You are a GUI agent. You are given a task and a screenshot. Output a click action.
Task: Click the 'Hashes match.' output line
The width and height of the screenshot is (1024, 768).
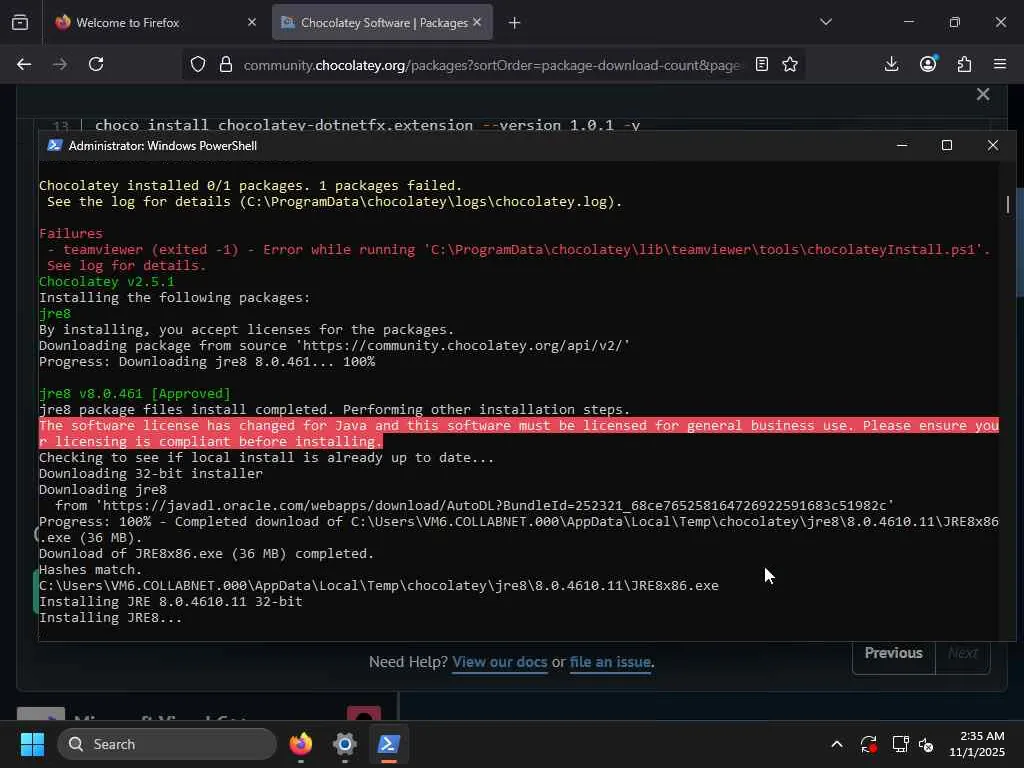coord(90,569)
